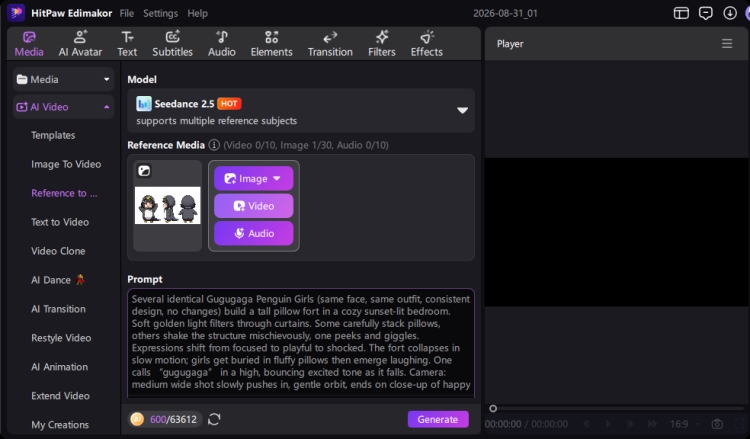Open the AI Avatar tab
The image size is (750, 439).
(x=80, y=44)
